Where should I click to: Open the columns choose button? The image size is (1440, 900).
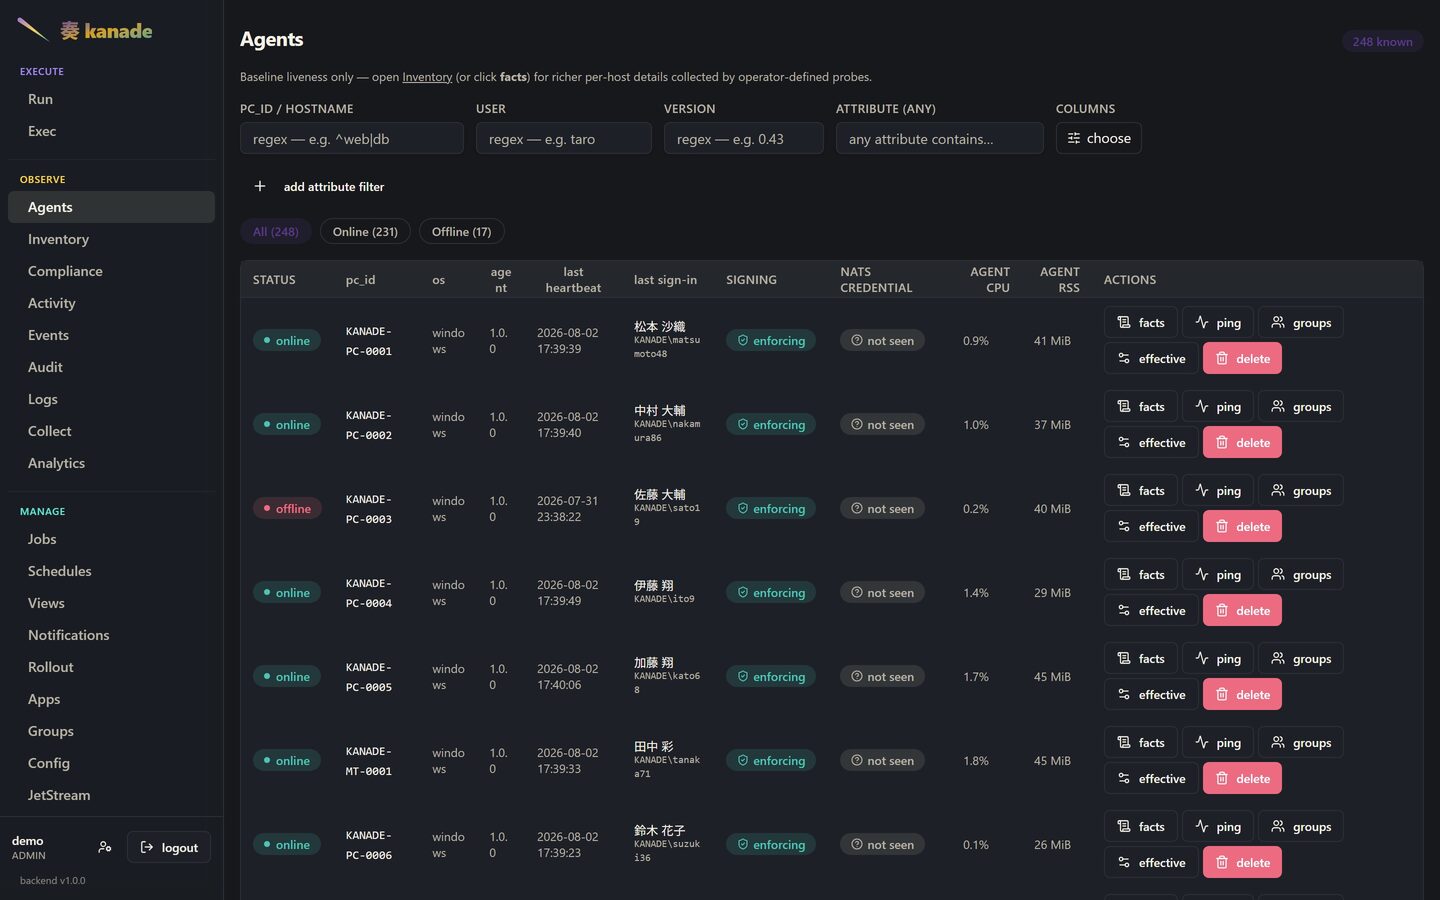[1099, 138]
